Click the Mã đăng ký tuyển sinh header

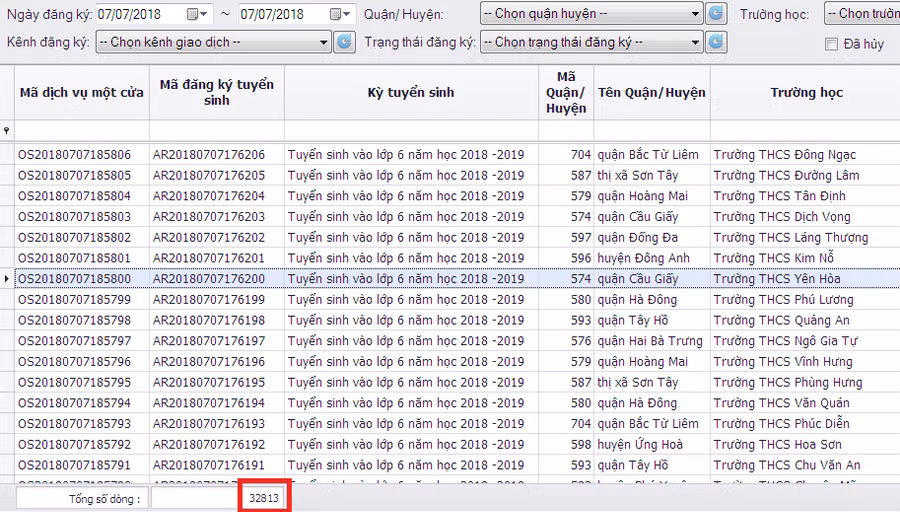coord(217,93)
